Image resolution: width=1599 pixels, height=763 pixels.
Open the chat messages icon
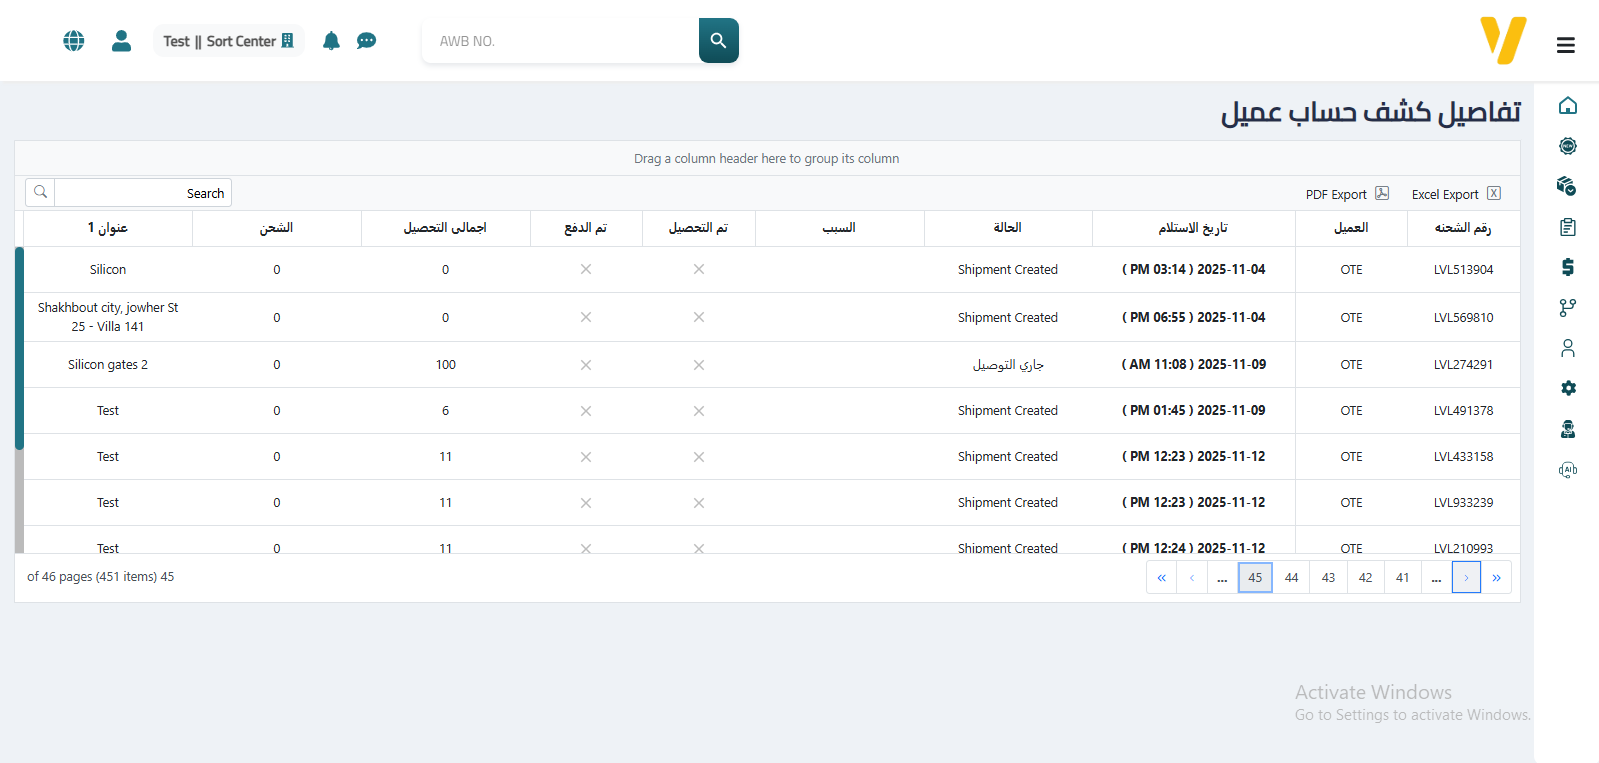[x=367, y=41]
